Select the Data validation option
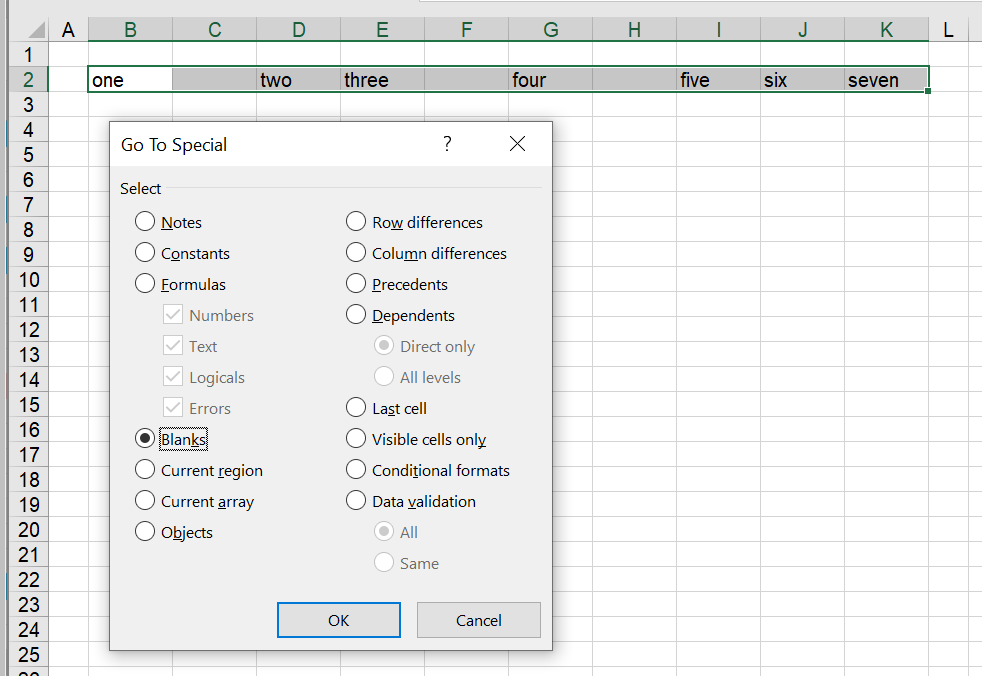 tap(356, 501)
